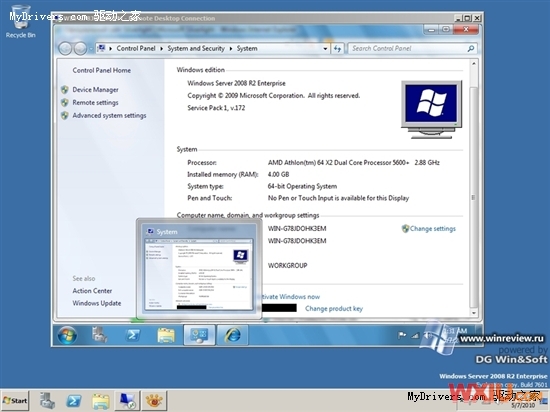The height and width of the screenshot is (412, 550).
Task: Open the address bar history dropdown
Action: pyautogui.click(x=326, y=48)
